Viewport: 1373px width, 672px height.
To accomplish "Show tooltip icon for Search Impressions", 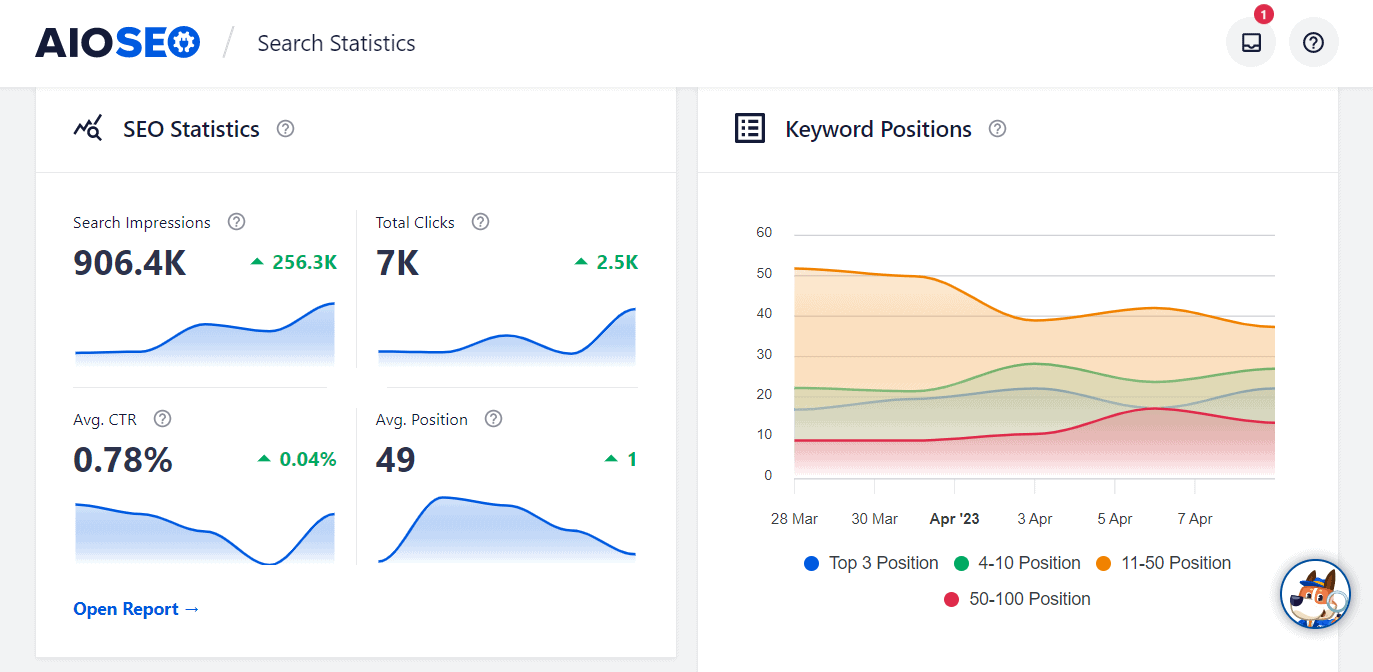I will click(236, 222).
